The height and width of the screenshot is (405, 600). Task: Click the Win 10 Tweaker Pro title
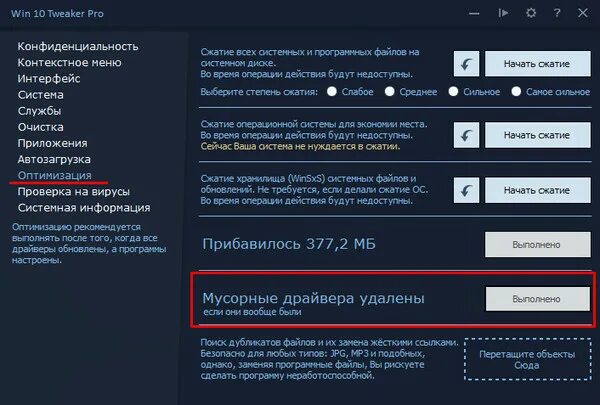[57, 13]
